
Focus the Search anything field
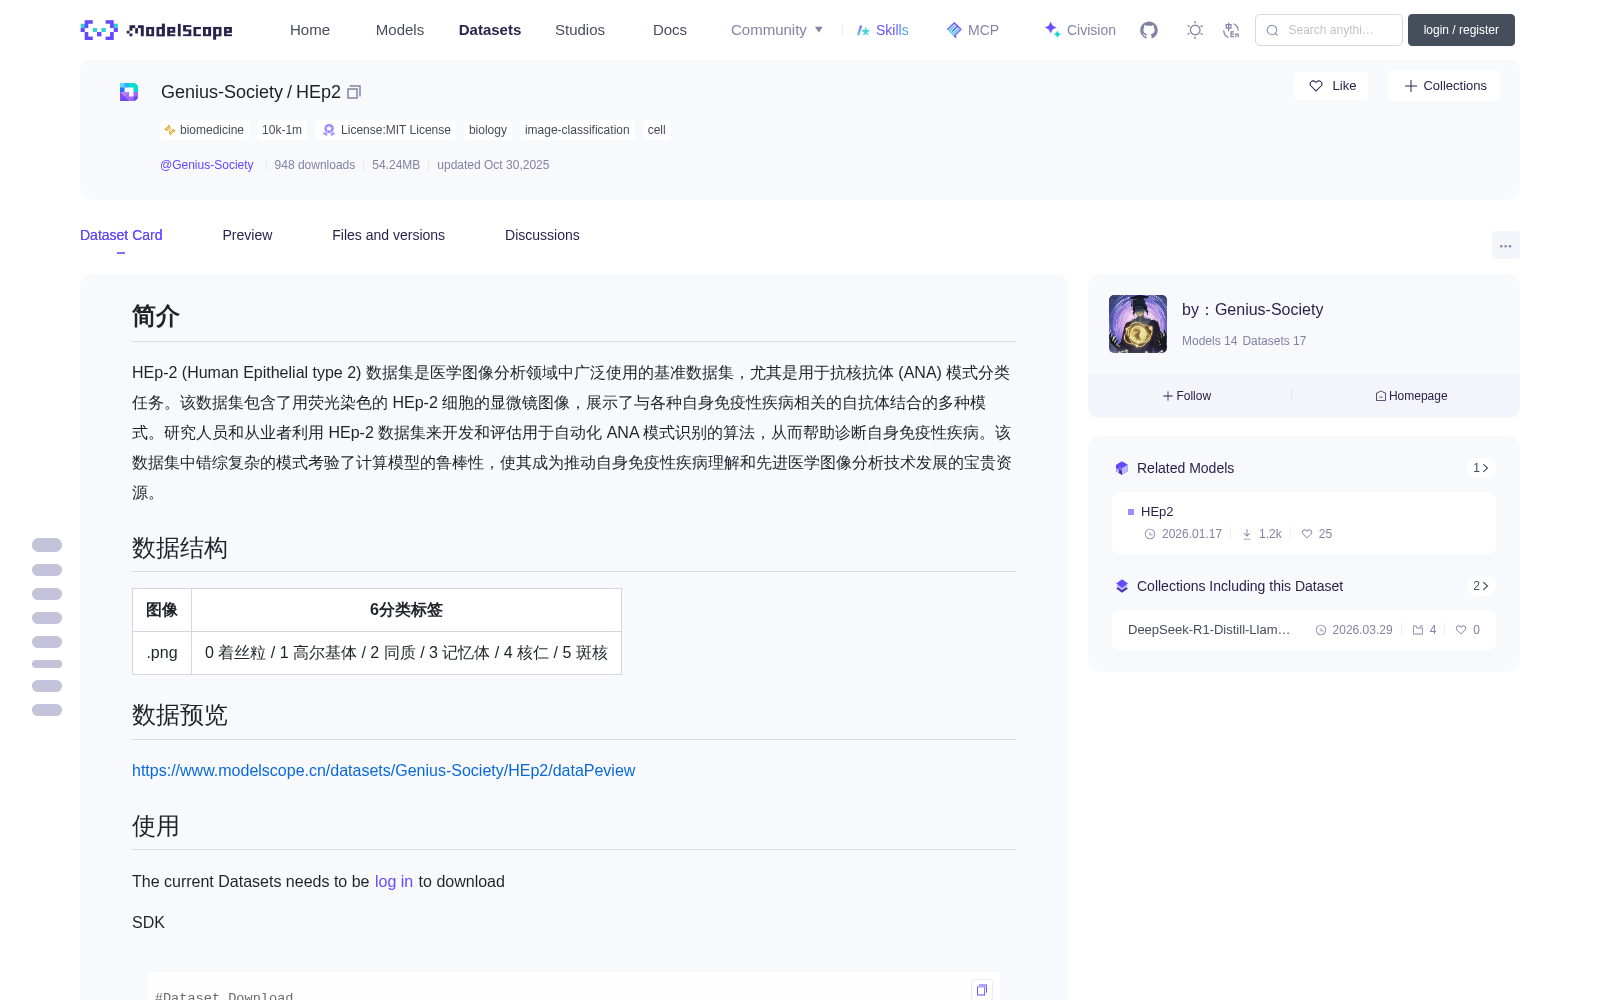(1329, 30)
